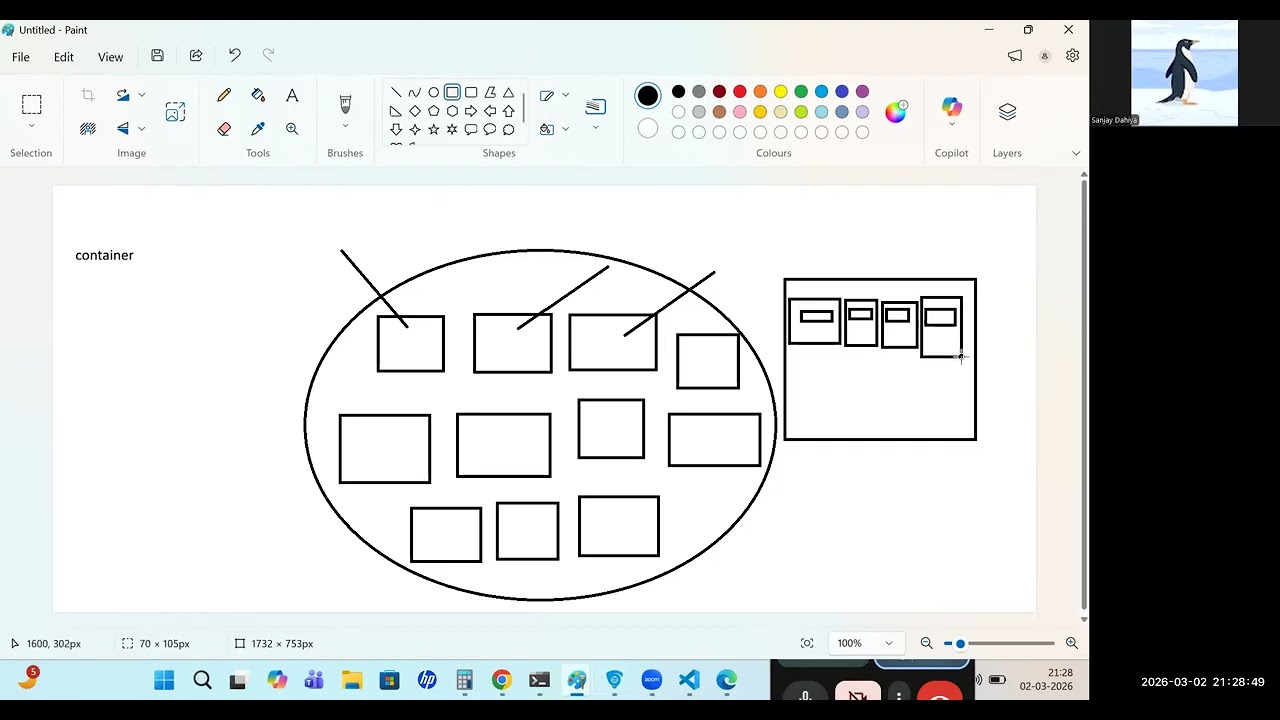This screenshot has width=1280, height=720.
Task: Collapse the ribbon with the chevron
Action: 1076,153
